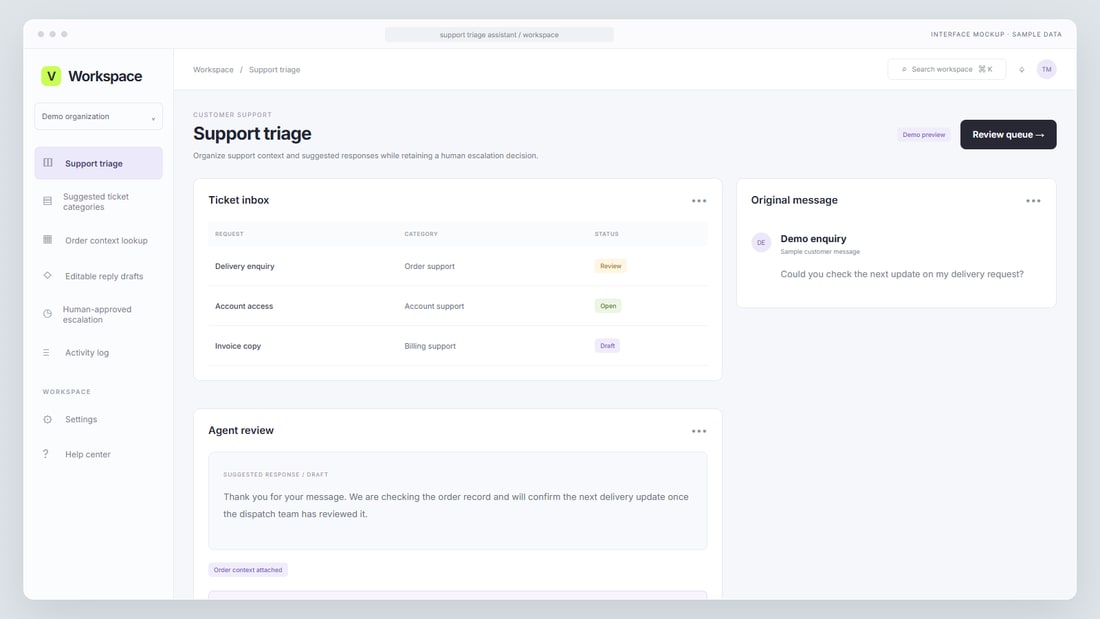The height and width of the screenshot is (619, 1100).
Task: Click the Settings gear icon
Action: click(x=48, y=419)
